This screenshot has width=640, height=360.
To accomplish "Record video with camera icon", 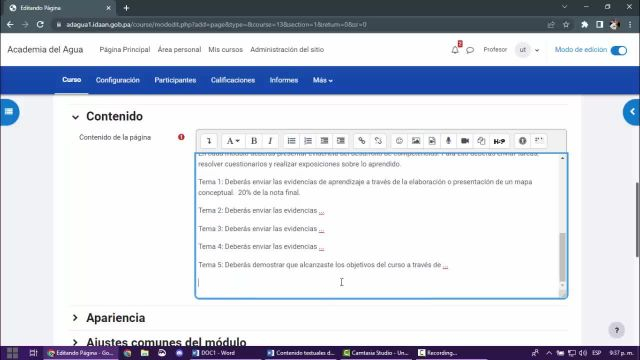I will coord(465,141).
